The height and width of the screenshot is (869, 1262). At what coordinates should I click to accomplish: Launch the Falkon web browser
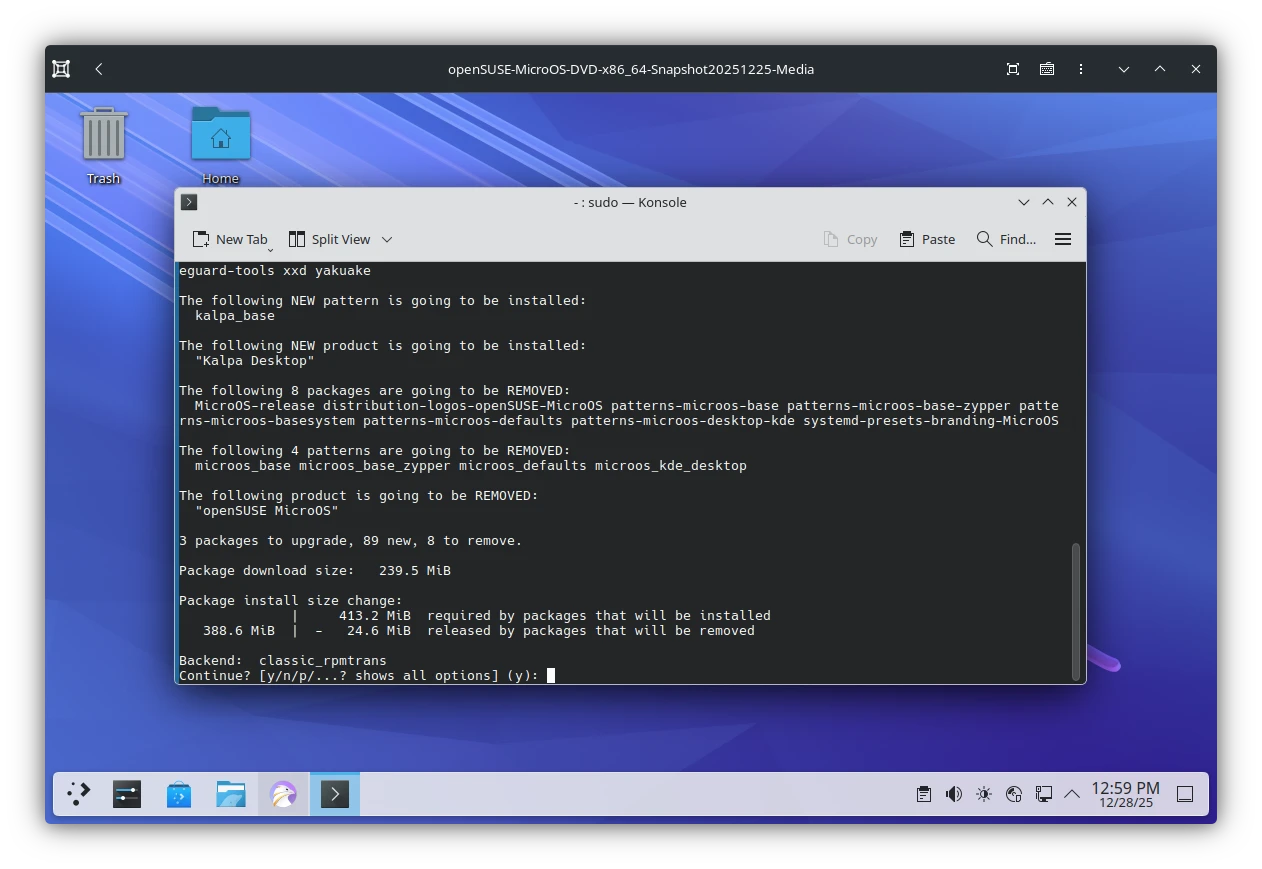tap(283, 794)
